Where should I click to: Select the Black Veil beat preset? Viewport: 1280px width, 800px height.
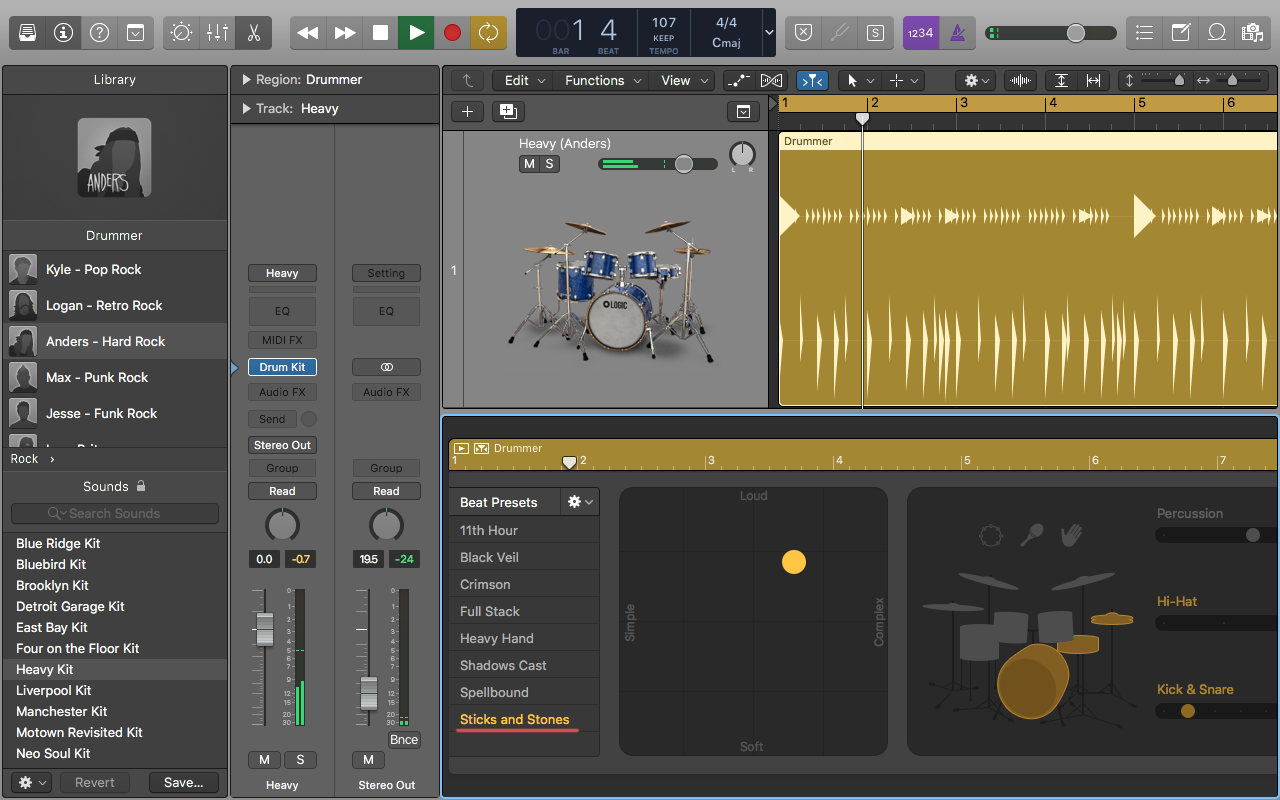pyautogui.click(x=524, y=557)
